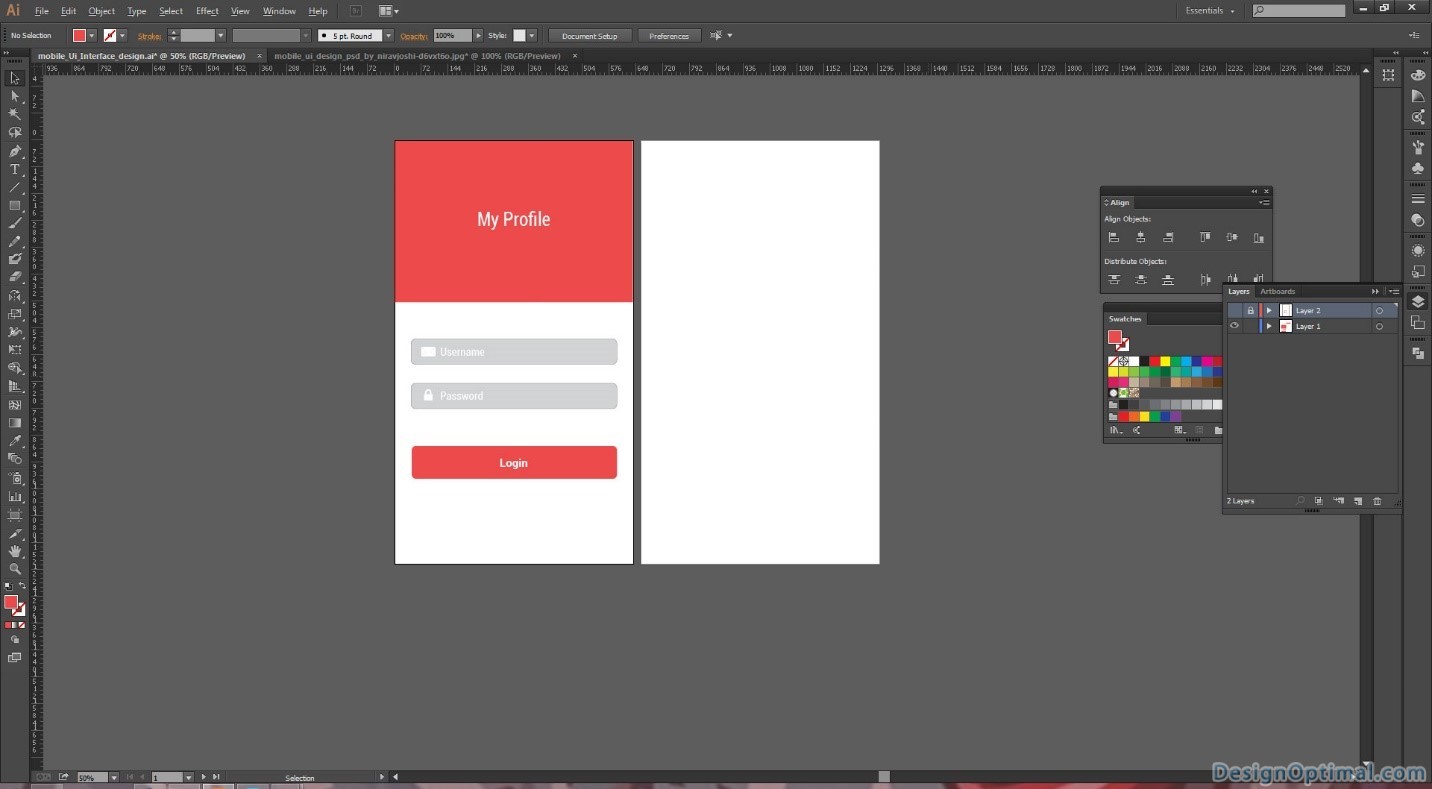The height and width of the screenshot is (789, 1432).
Task: Click the Stroke link in control bar
Action: click(x=149, y=36)
